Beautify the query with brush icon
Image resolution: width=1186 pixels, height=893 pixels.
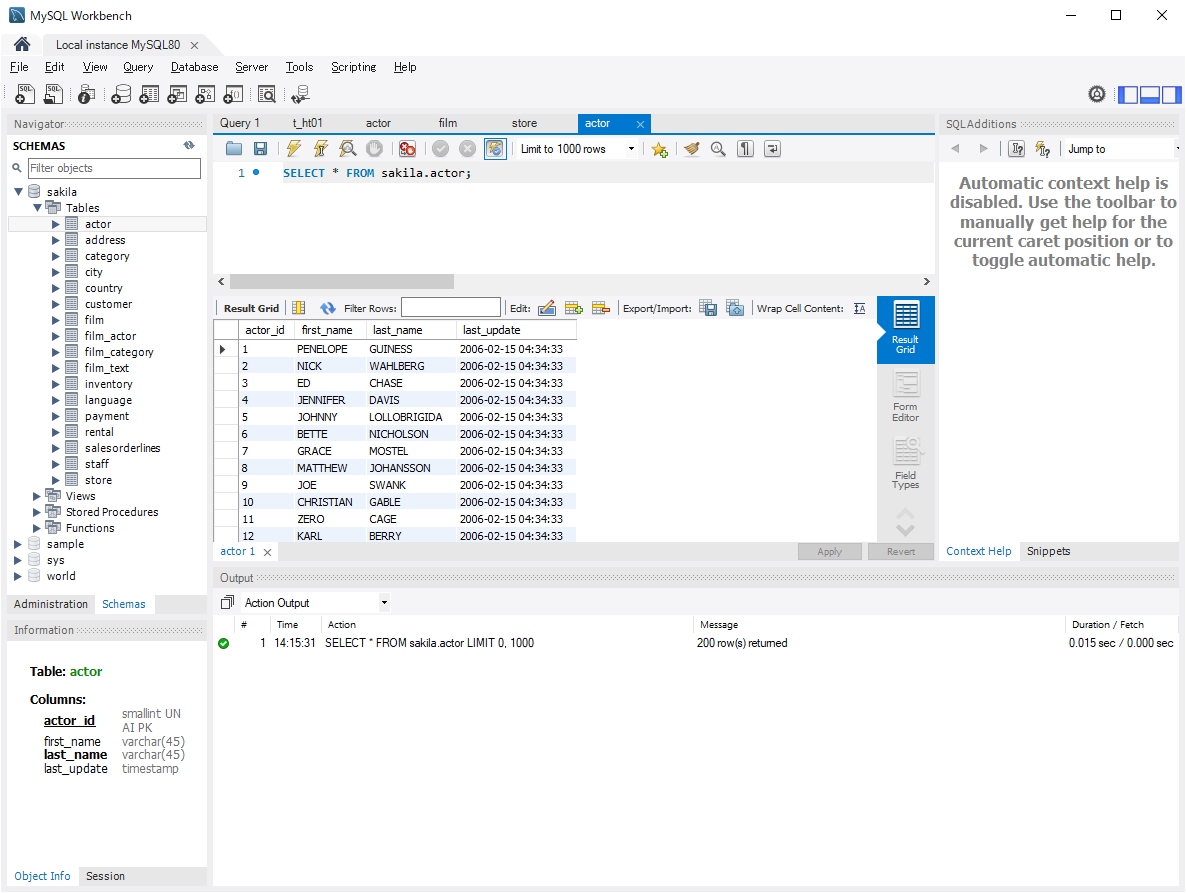tap(691, 149)
